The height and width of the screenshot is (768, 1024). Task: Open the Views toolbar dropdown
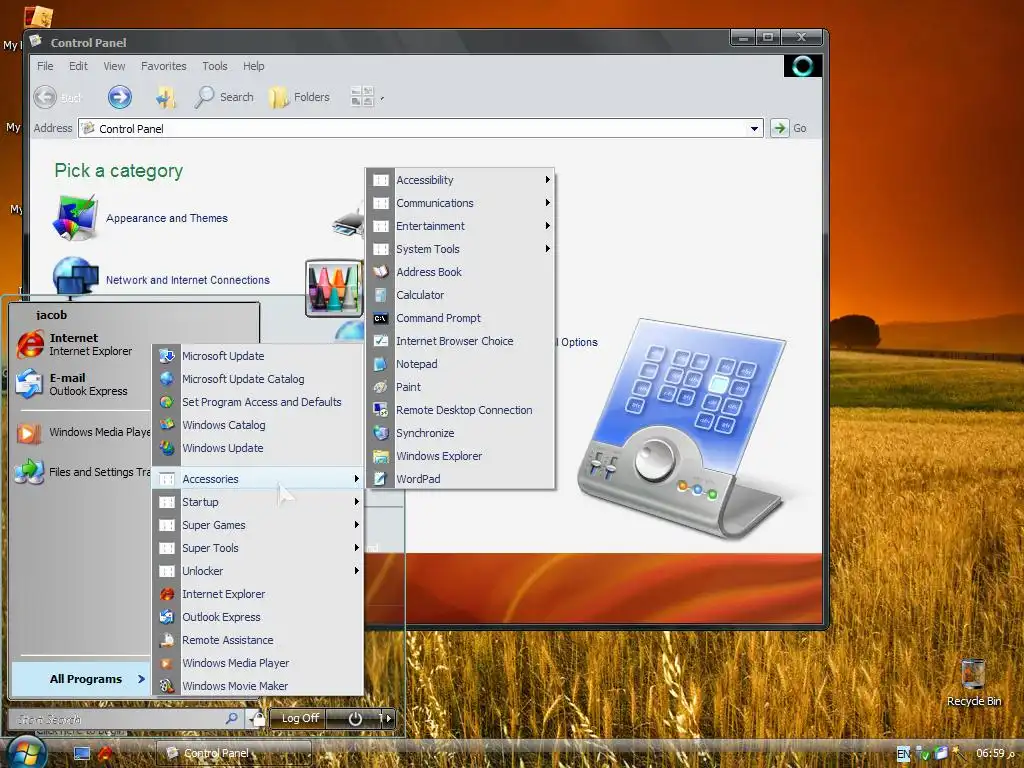coord(366,97)
